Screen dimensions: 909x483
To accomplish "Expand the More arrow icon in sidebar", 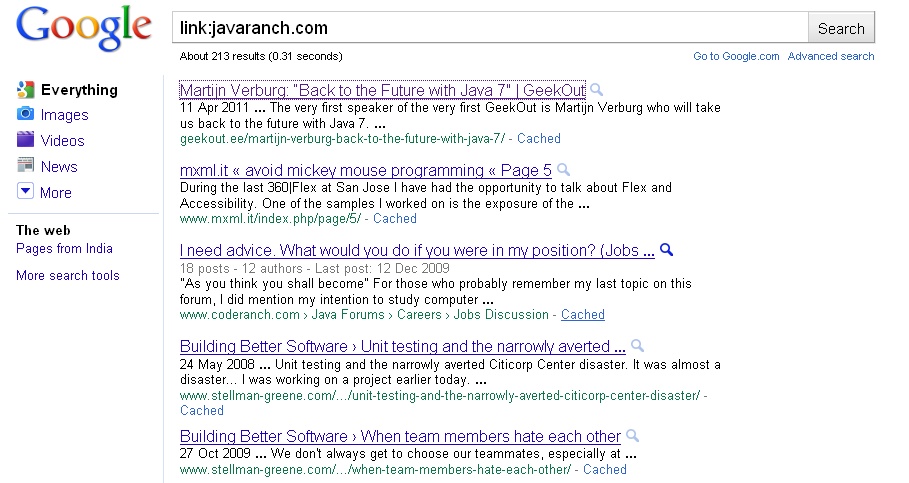I will click(x=26, y=191).
